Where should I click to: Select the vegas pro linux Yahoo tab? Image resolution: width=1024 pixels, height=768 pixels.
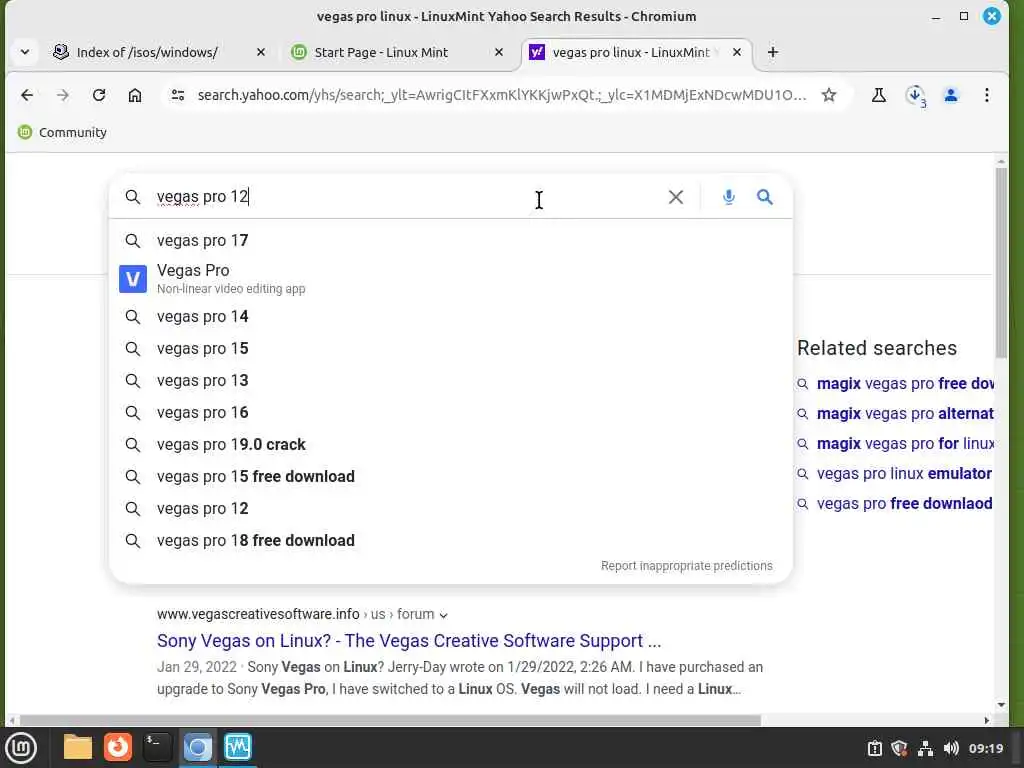[631, 52]
